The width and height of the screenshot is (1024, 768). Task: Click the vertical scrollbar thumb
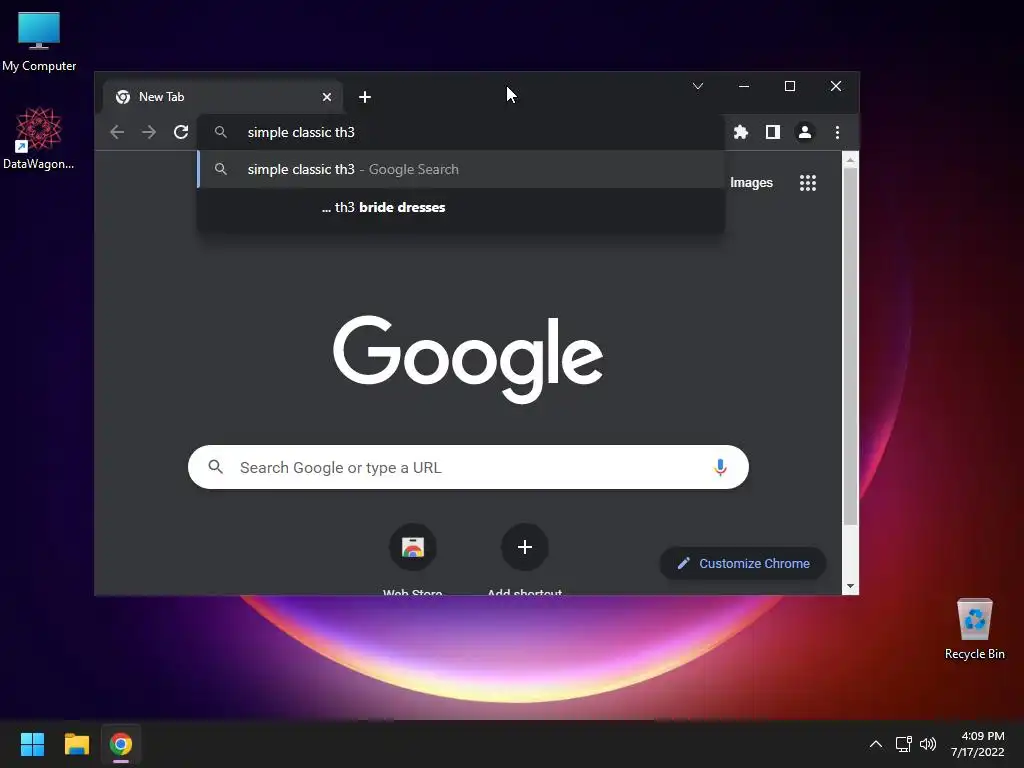coord(850,346)
